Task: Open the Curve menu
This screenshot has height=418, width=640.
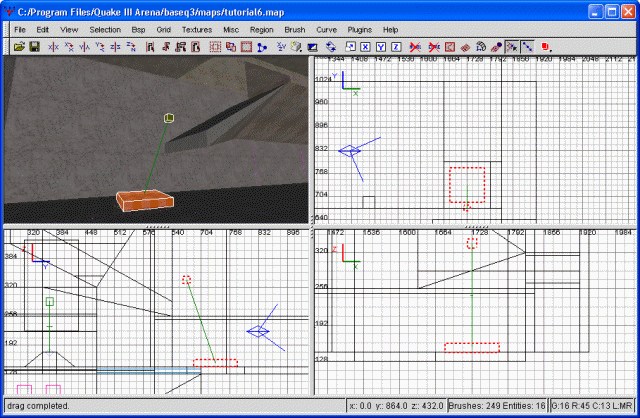Action: tap(326, 30)
